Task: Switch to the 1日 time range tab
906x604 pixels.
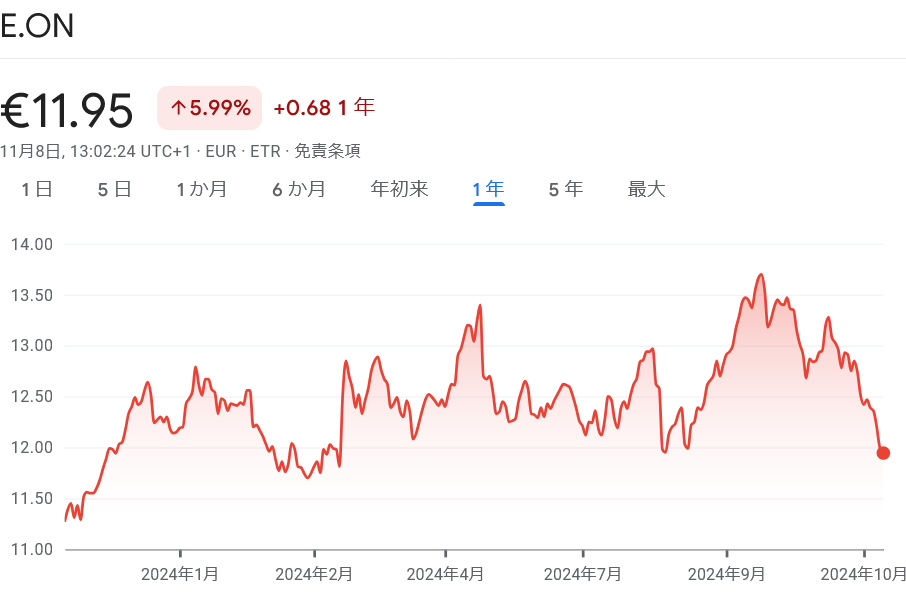Action: coord(35,188)
